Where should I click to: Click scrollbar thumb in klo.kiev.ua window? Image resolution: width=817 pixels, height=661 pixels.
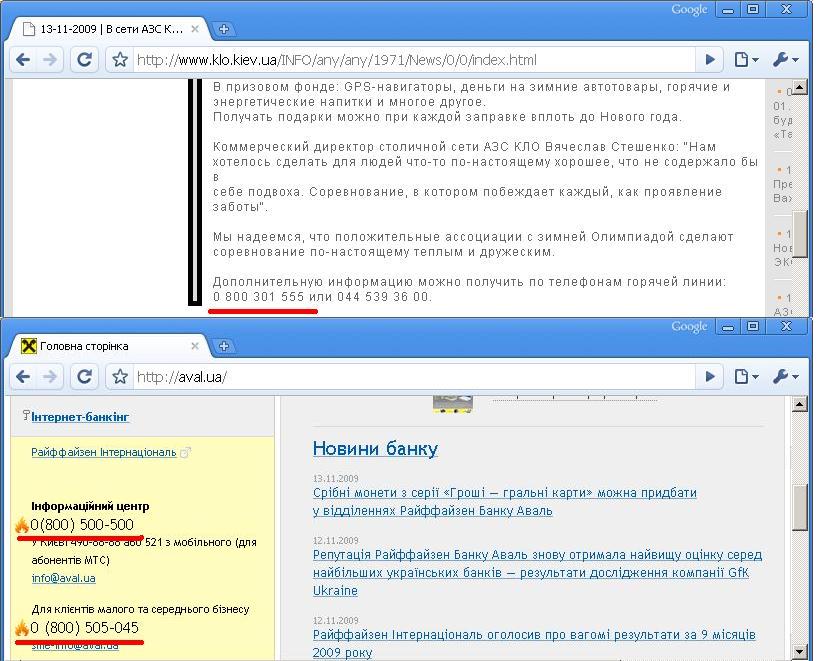point(799,233)
